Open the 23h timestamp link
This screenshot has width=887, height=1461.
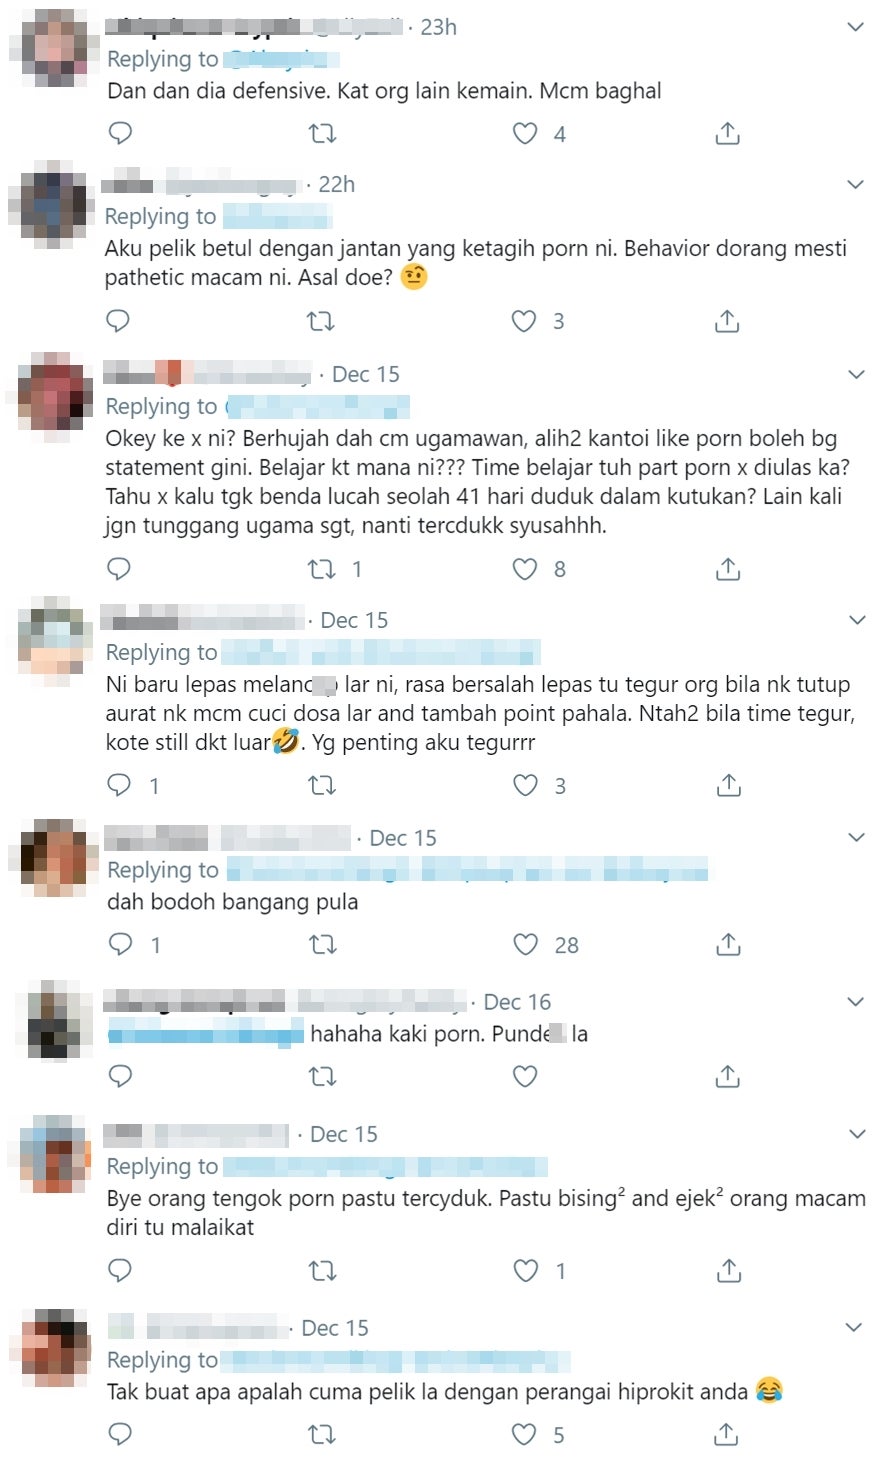click(x=439, y=27)
